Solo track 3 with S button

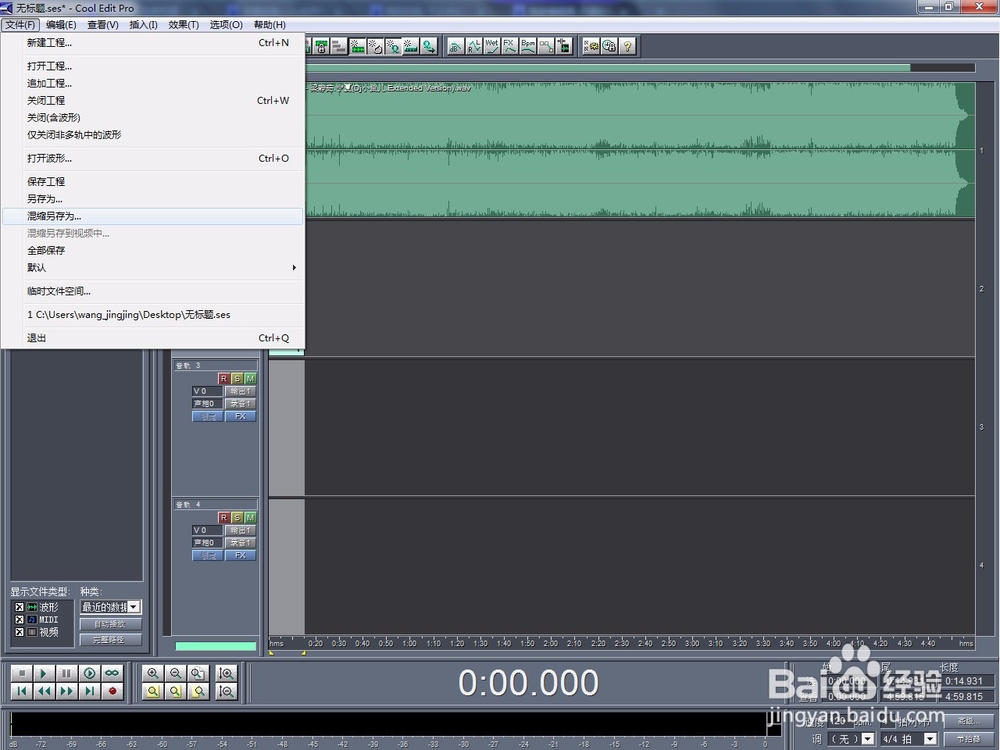[x=237, y=378]
